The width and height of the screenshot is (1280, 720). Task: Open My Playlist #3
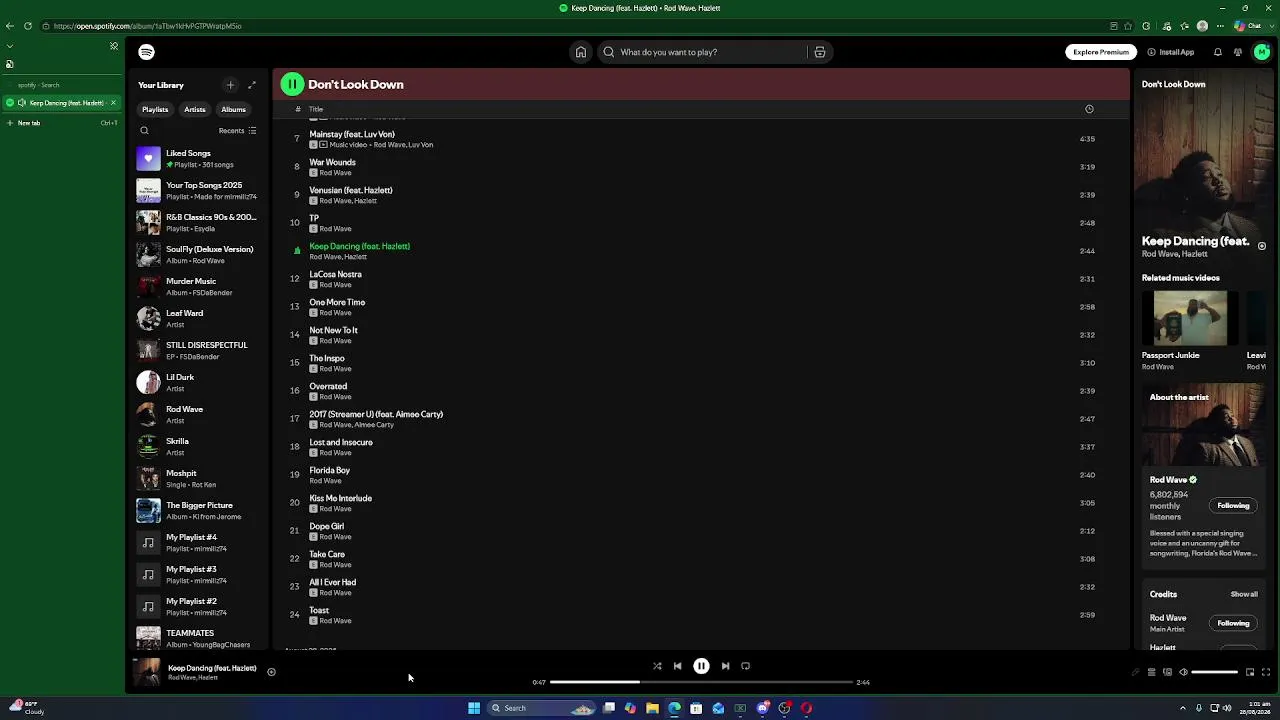(197, 575)
